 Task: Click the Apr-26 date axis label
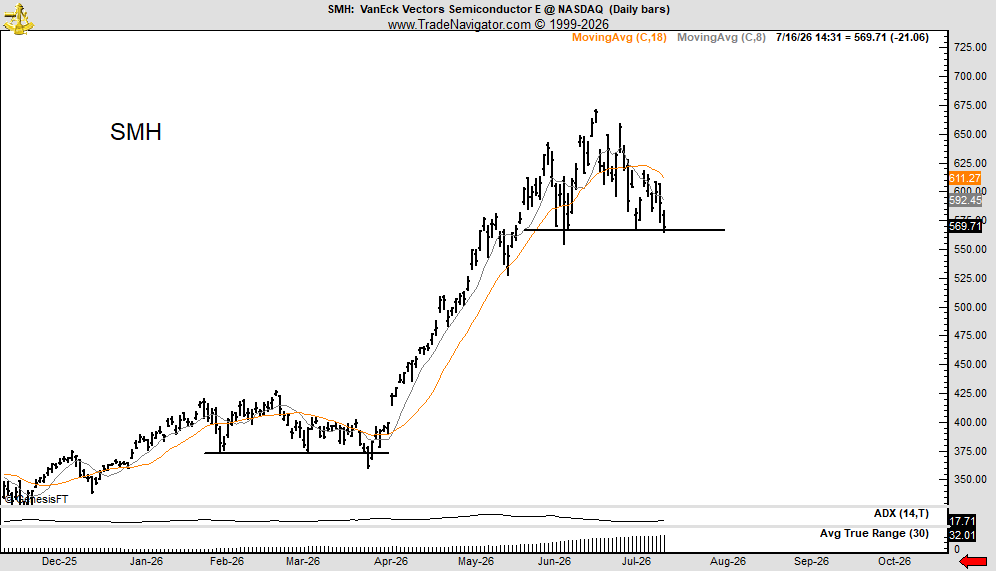click(391, 561)
